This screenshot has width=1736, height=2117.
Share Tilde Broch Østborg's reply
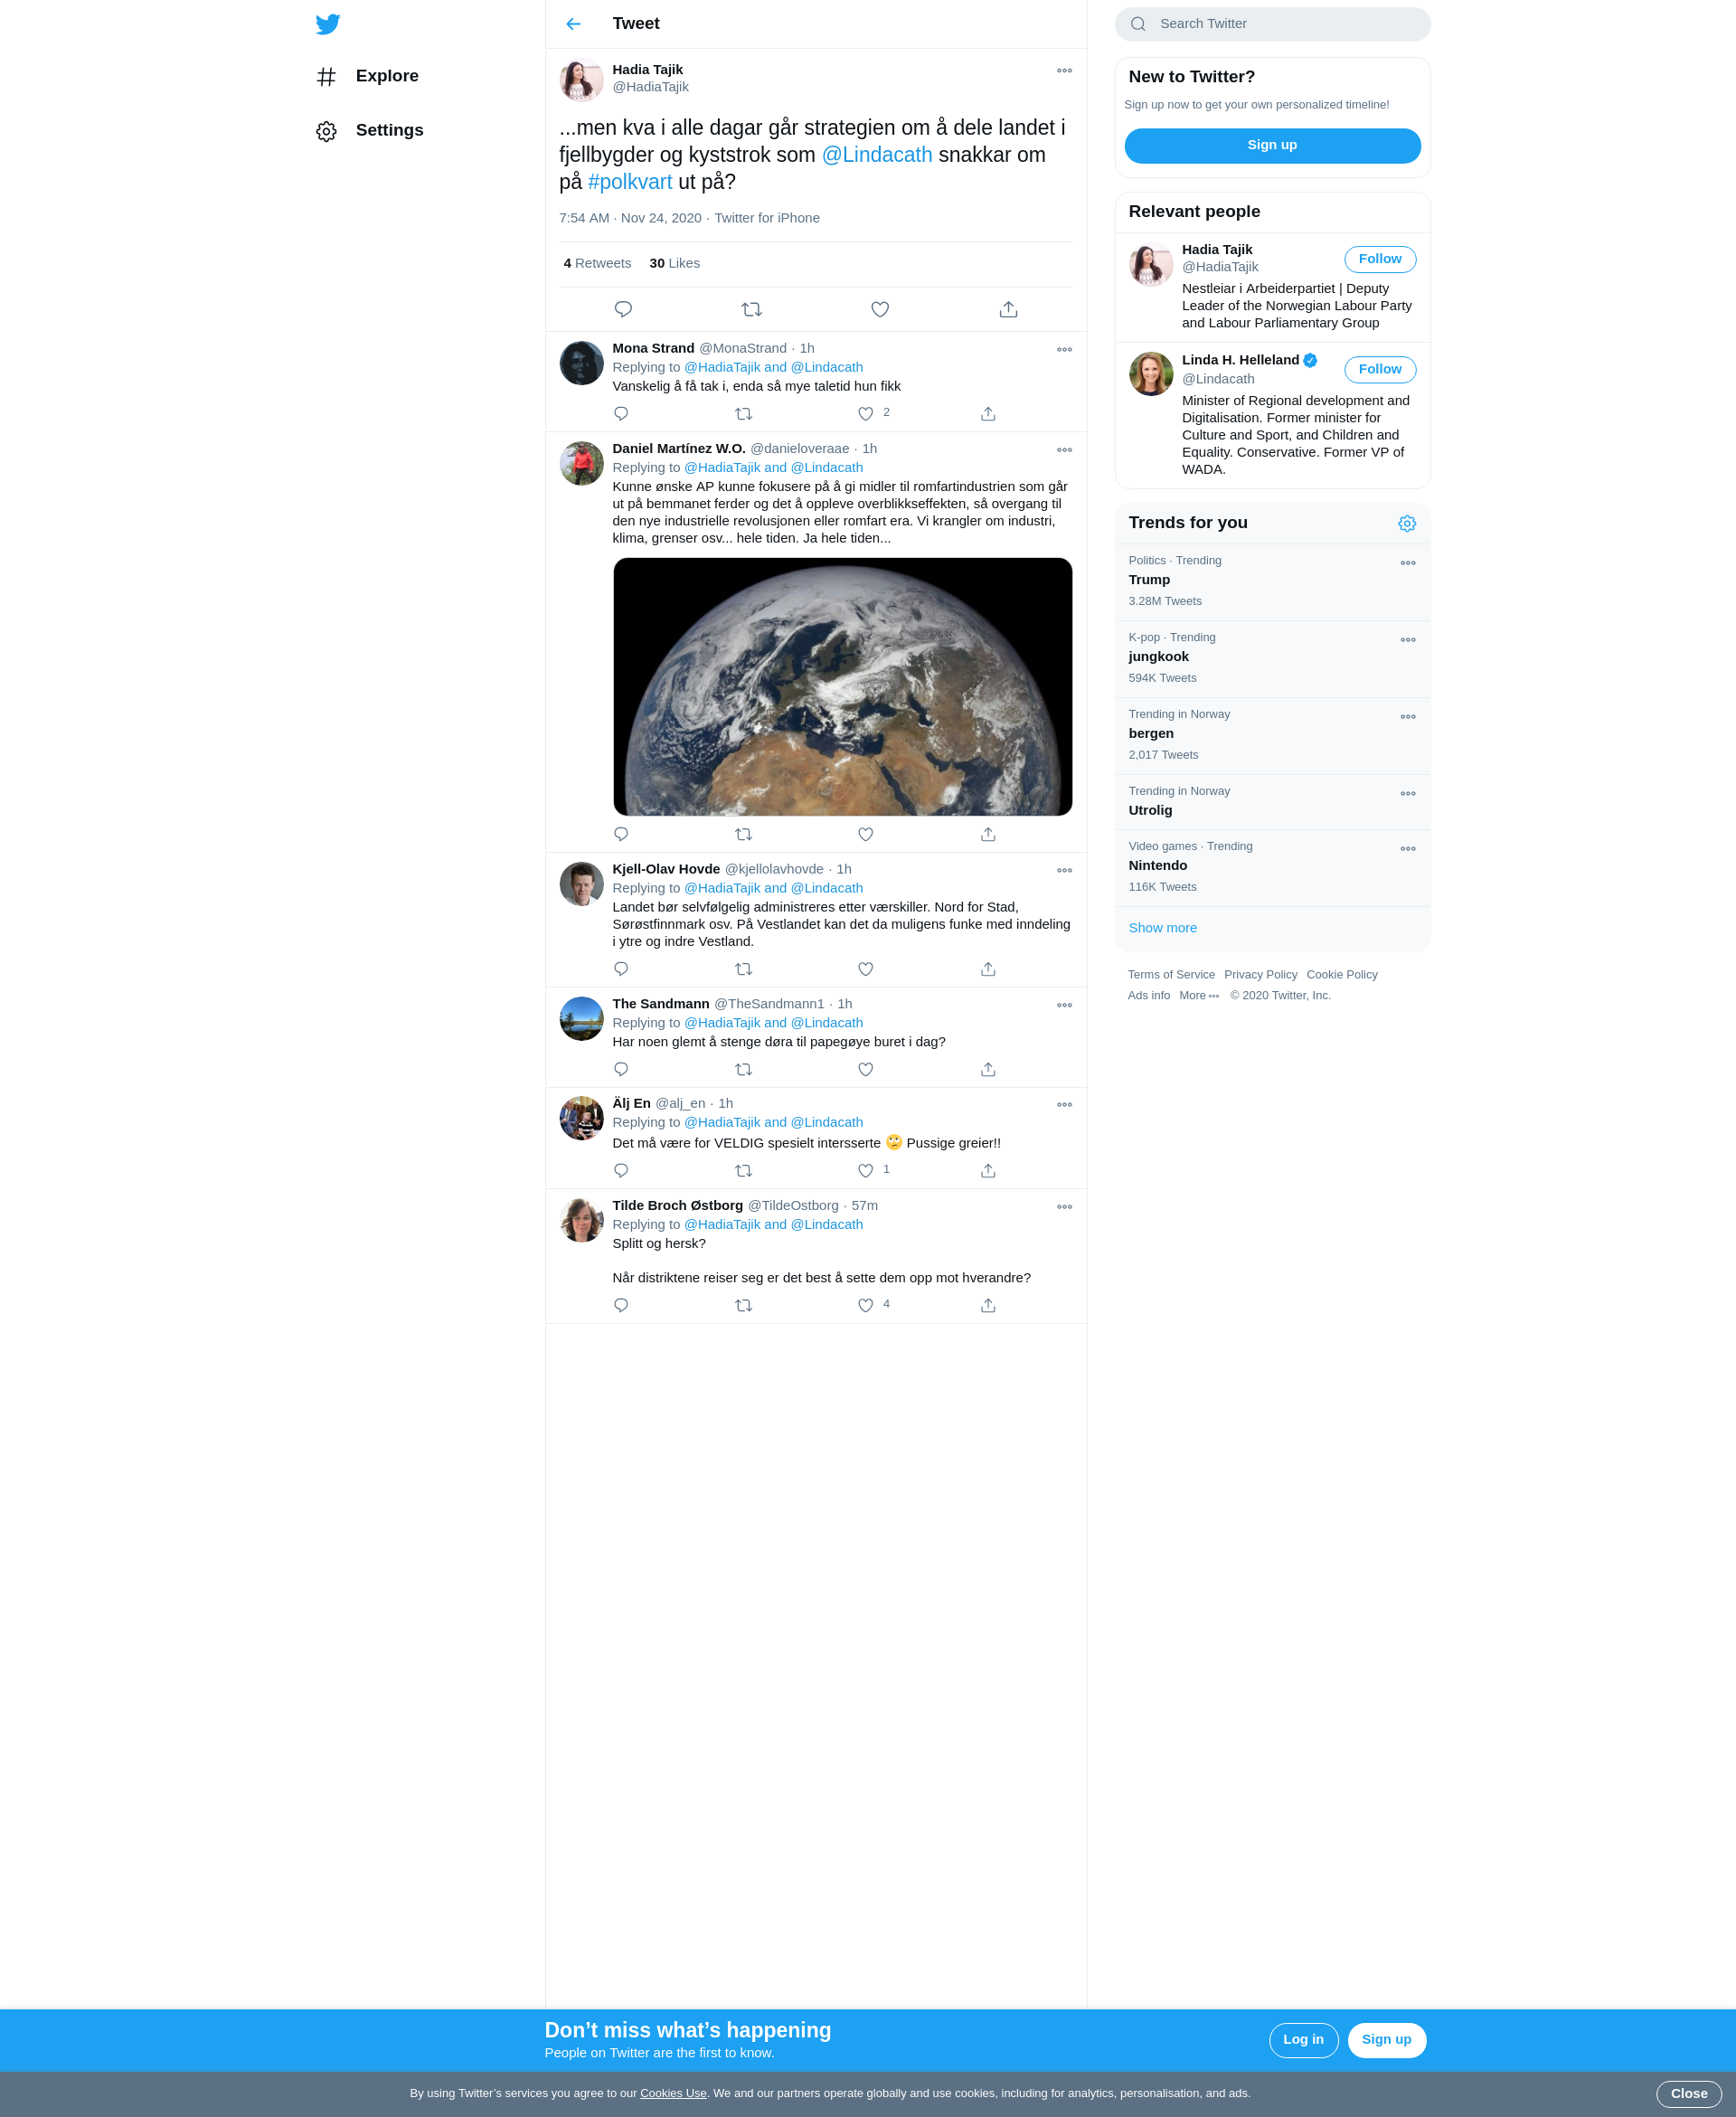[x=988, y=1305]
